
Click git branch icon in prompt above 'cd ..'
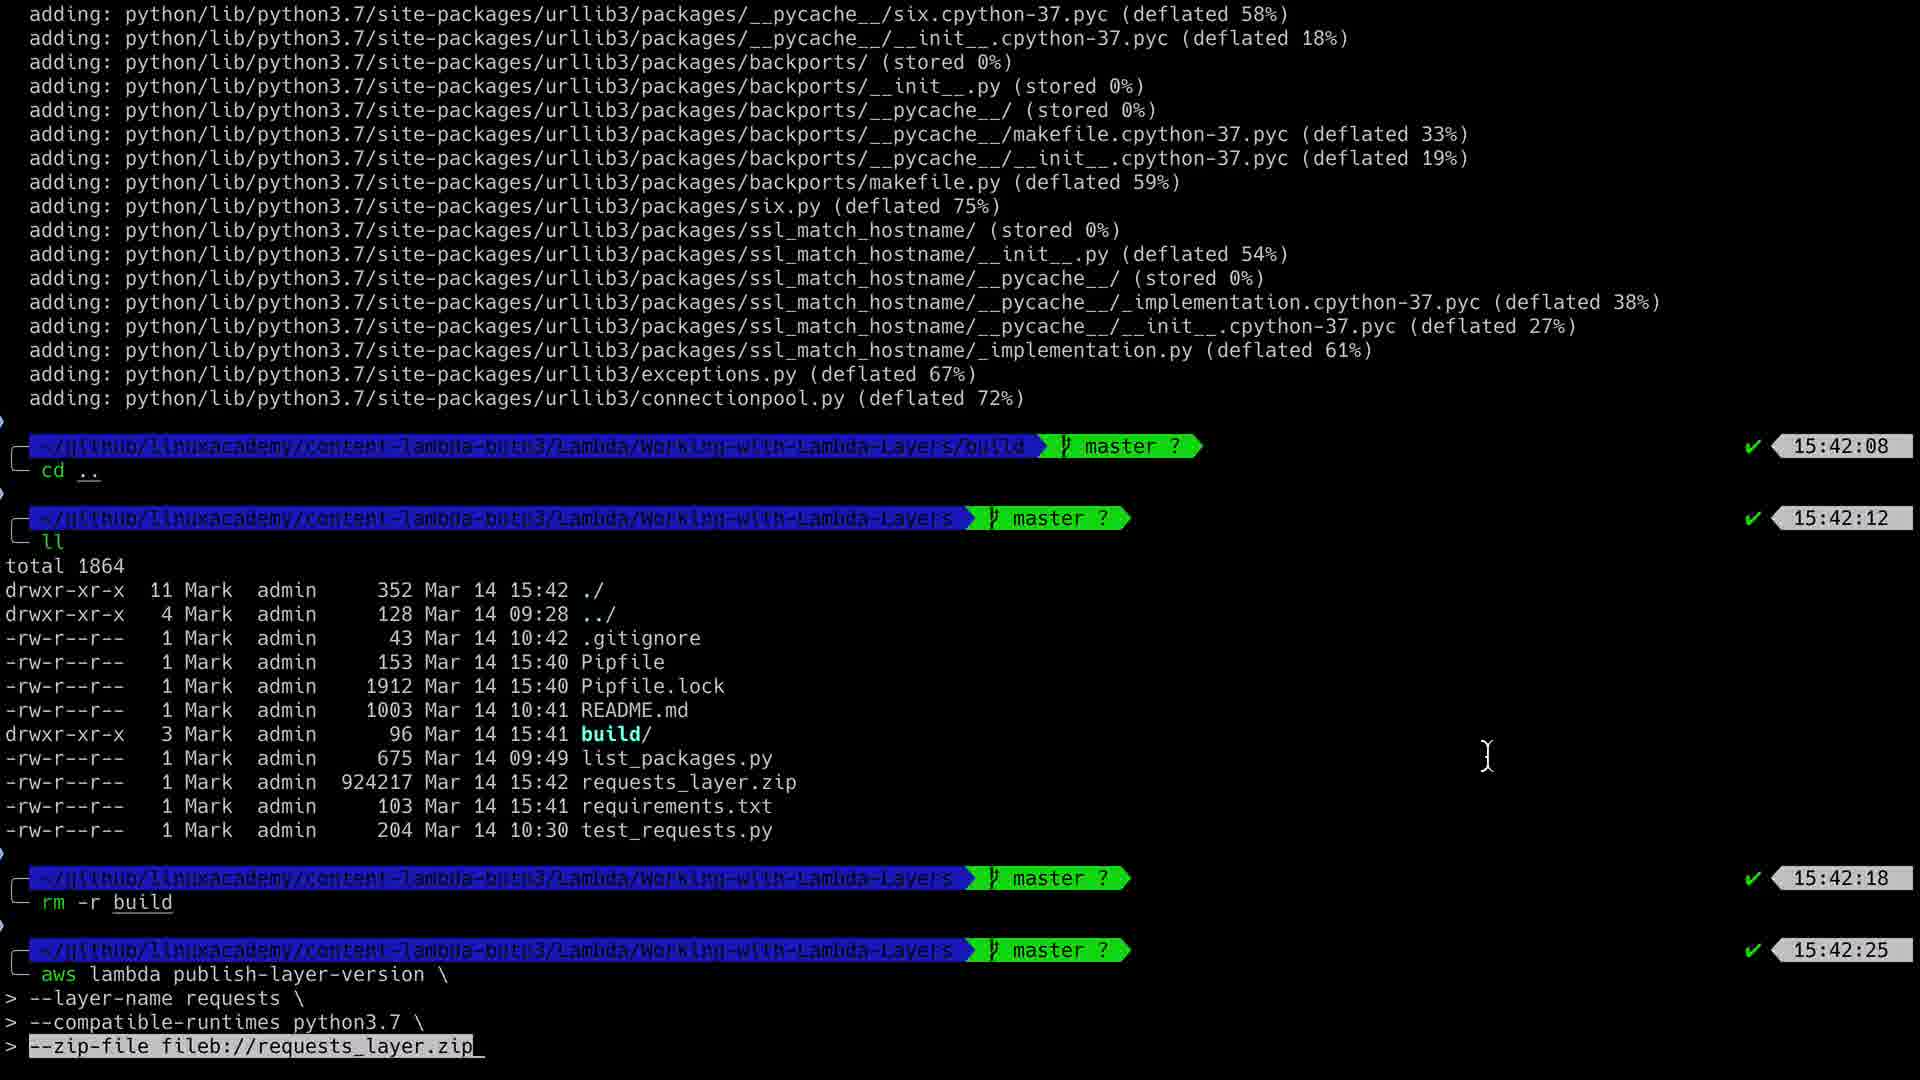(1066, 447)
